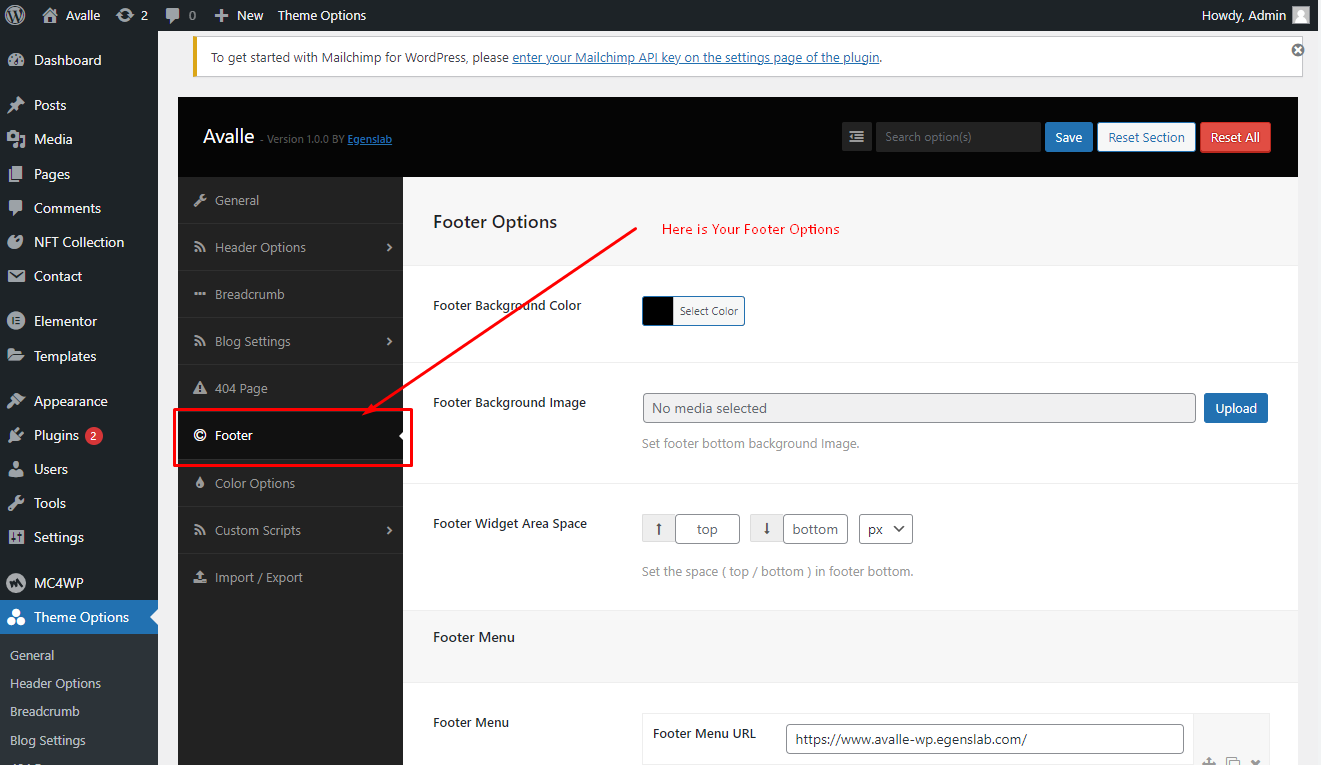The height and width of the screenshot is (765, 1321).
Task: Open the Howdy, Admin profile avatar
Action: 1300,15
